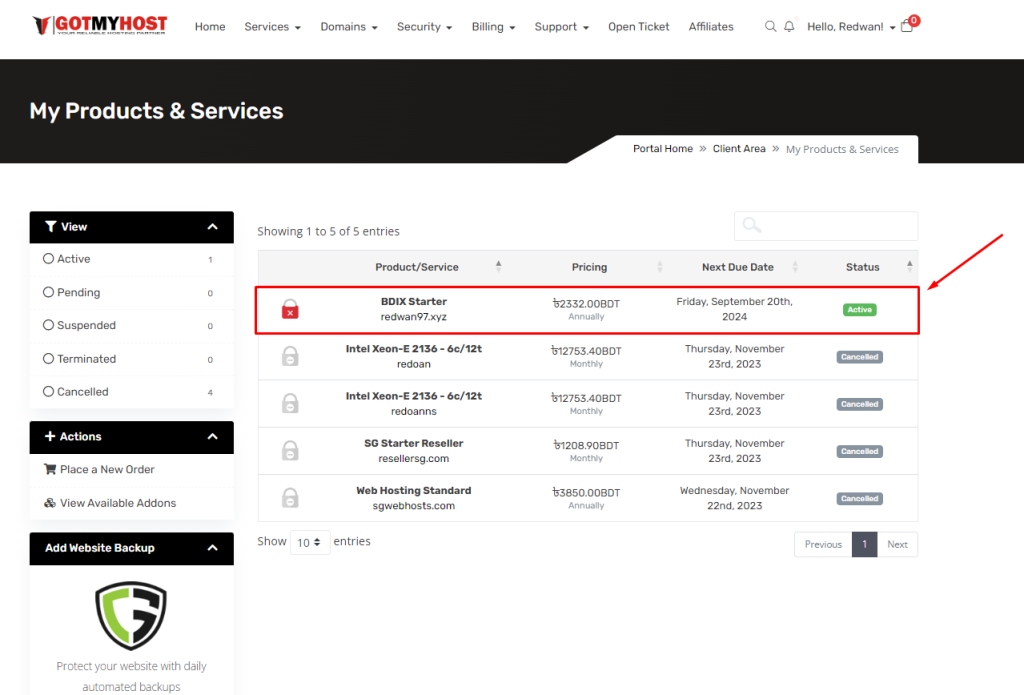Open the shopping cart icon
This screenshot has width=1024, height=695.
(907, 27)
